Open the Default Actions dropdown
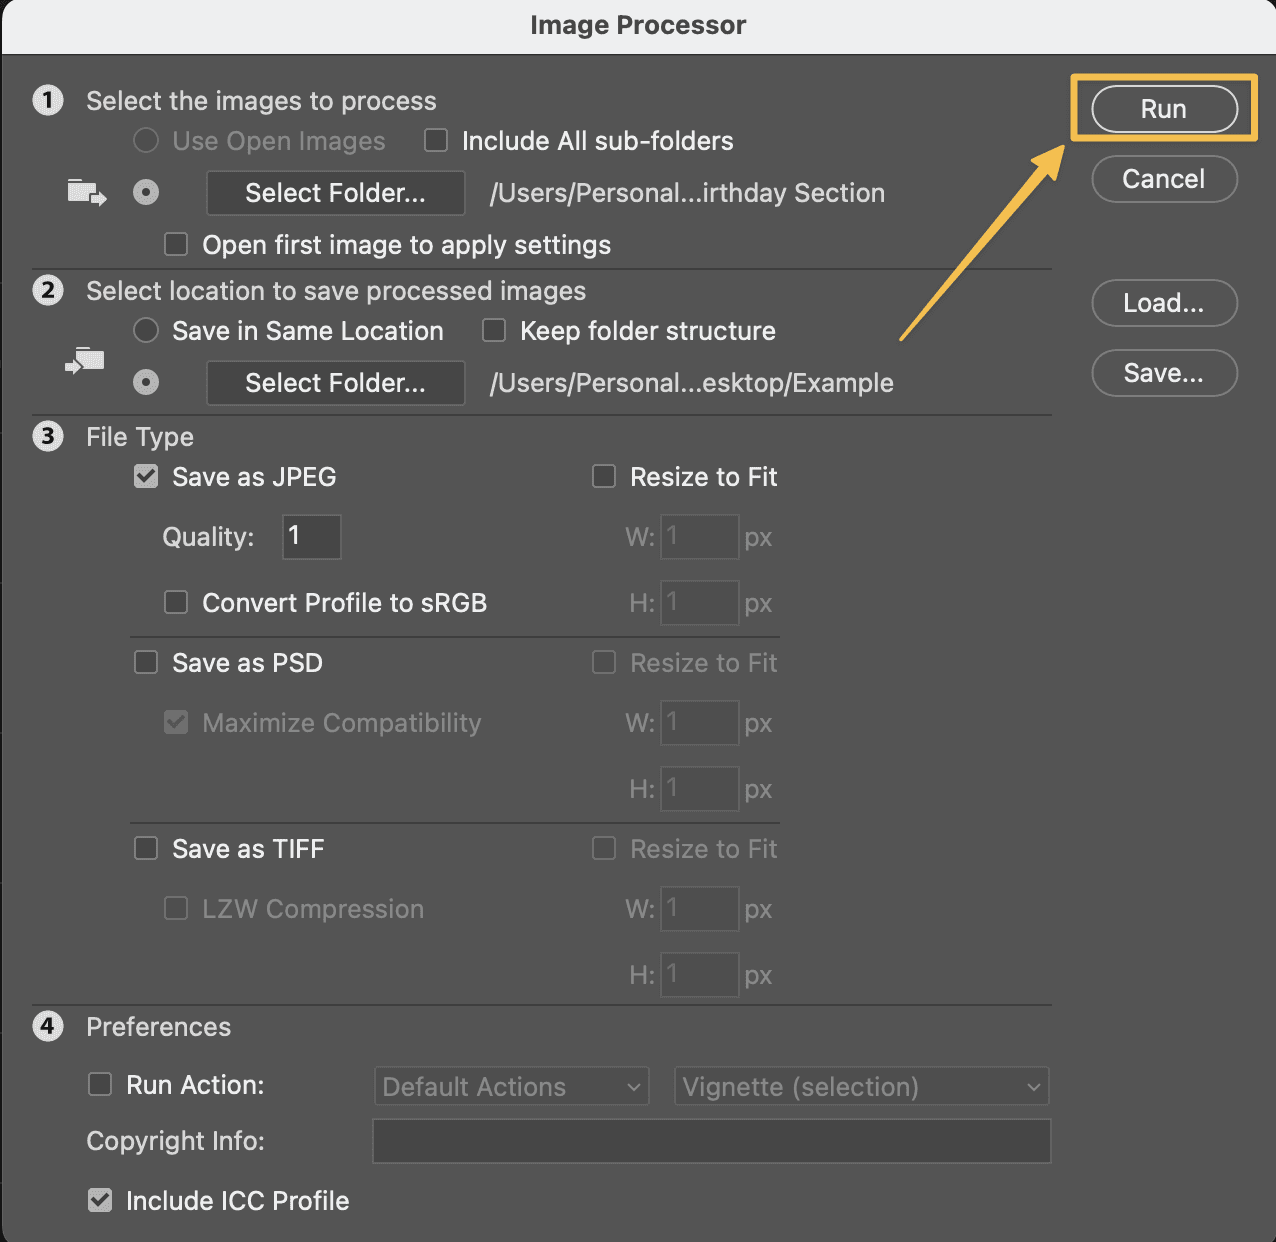 pyautogui.click(x=511, y=1086)
